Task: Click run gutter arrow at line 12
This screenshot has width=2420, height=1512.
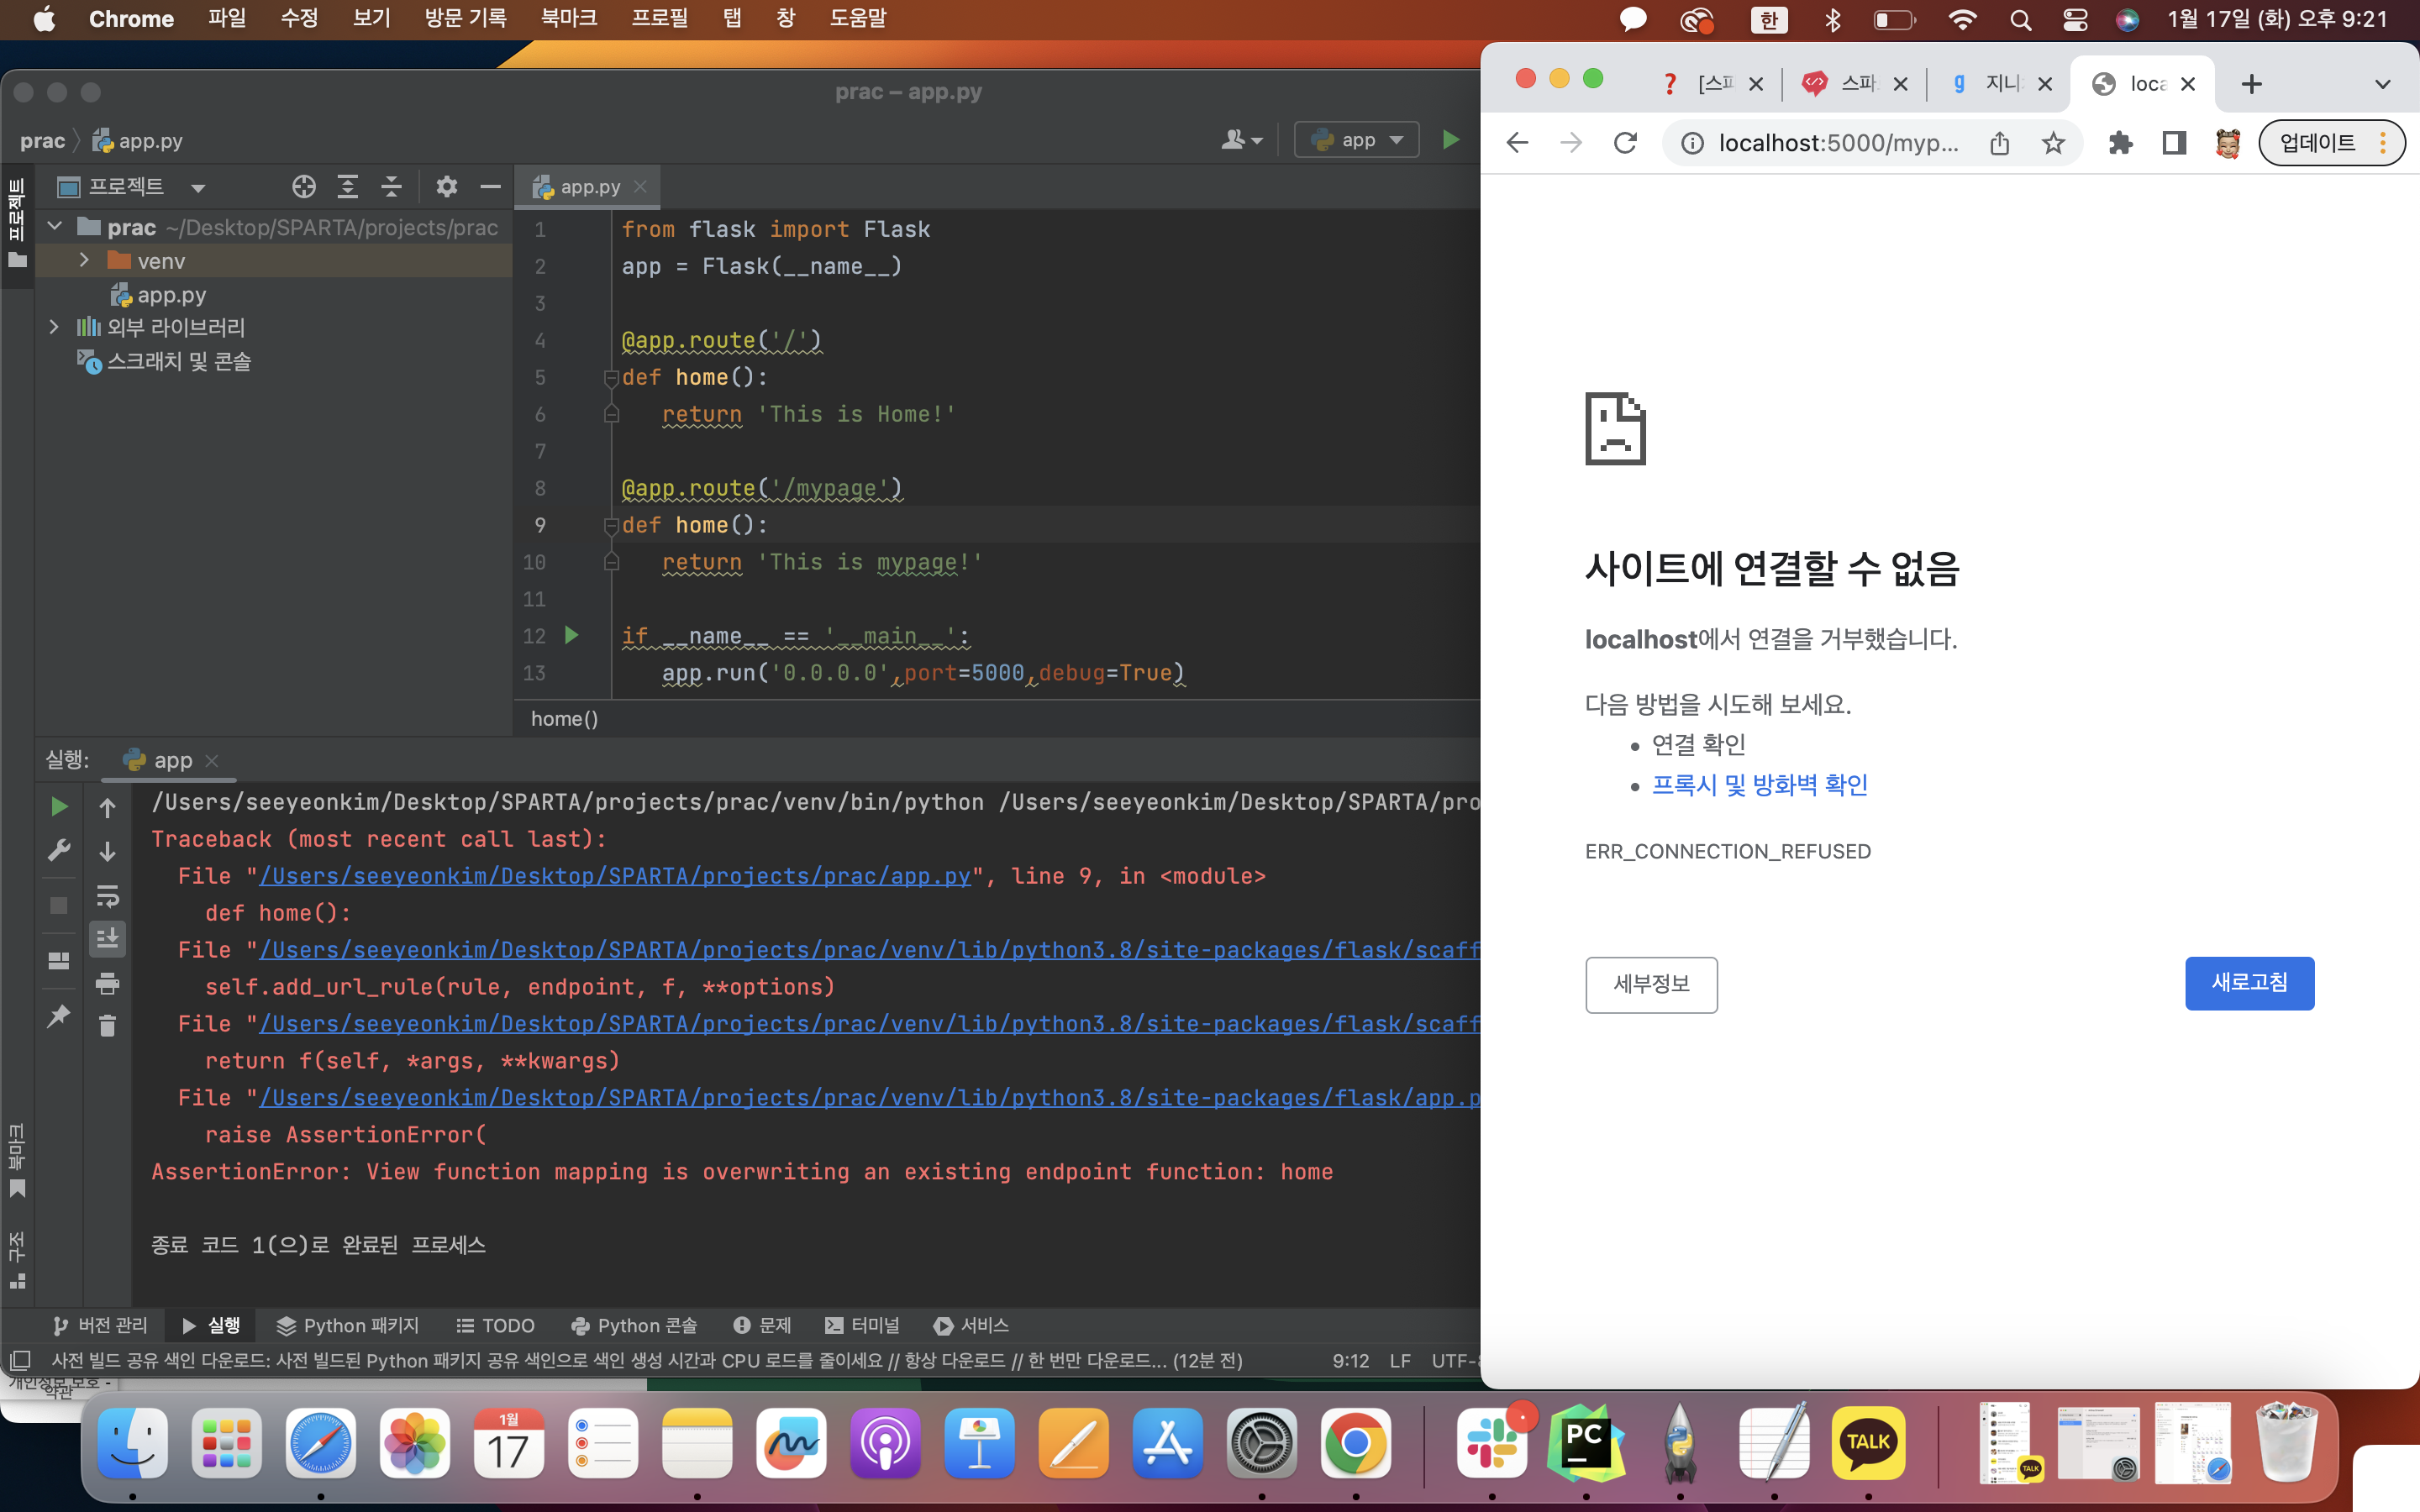Action: click(x=572, y=635)
